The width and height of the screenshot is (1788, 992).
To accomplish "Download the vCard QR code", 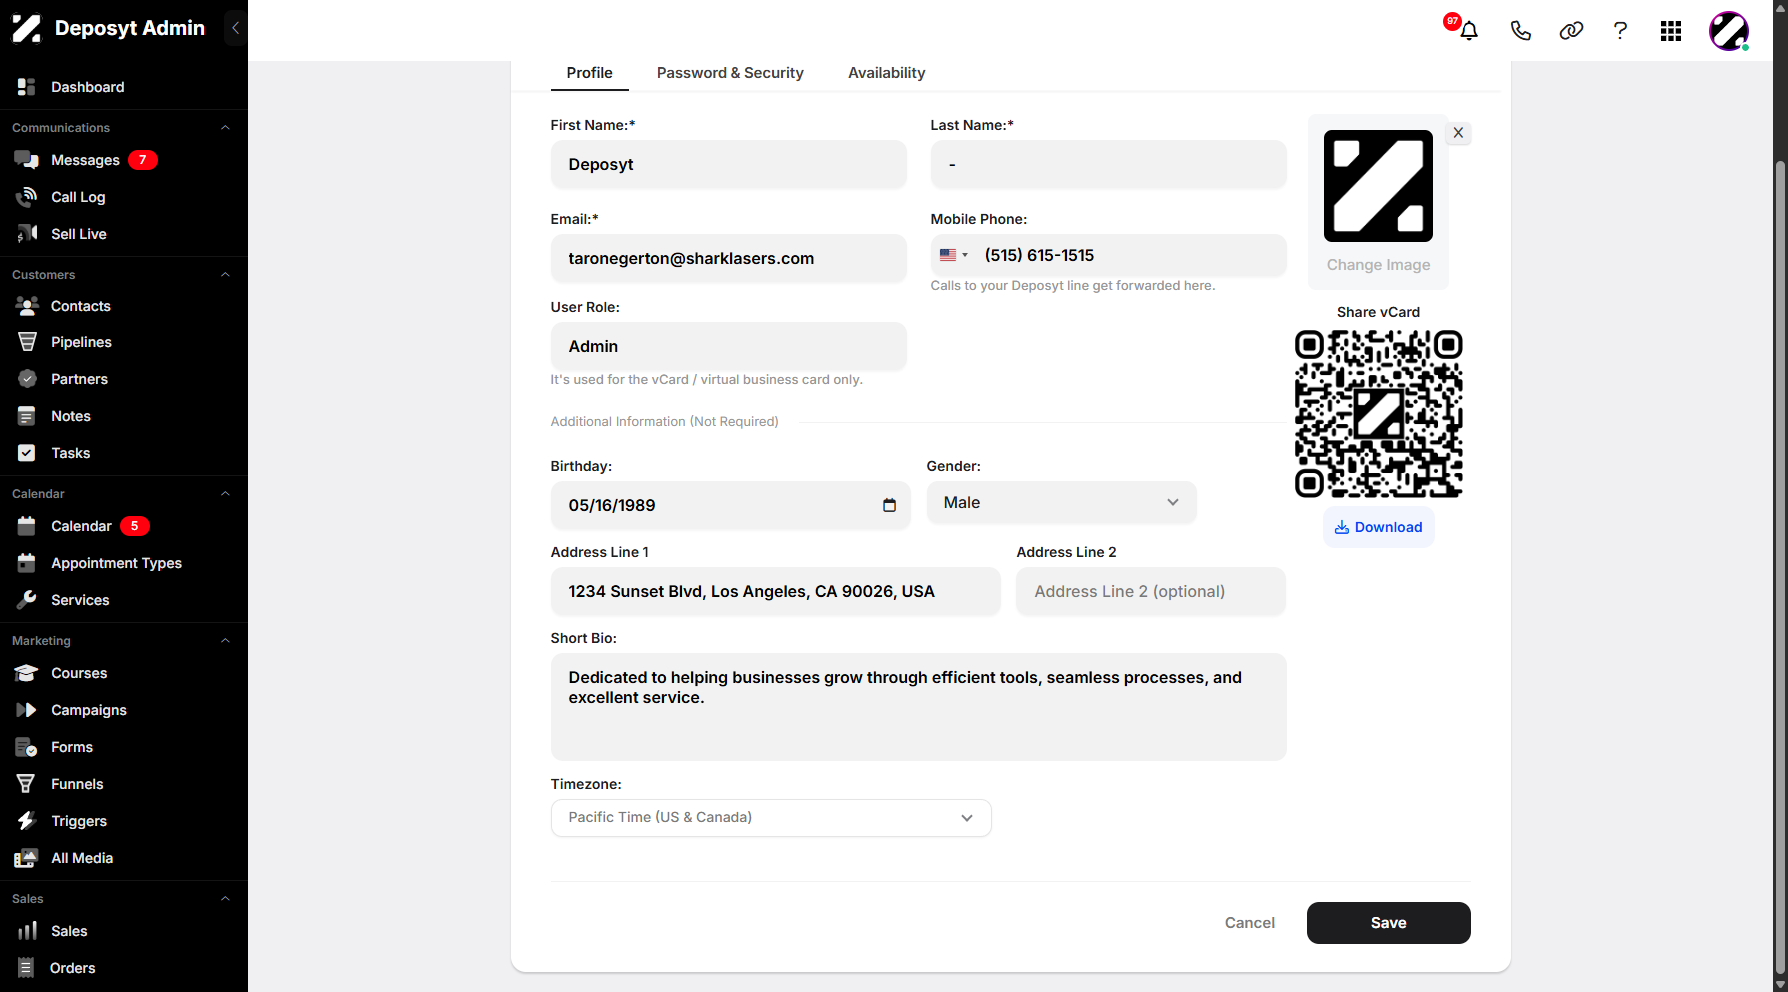I will (x=1378, y=527).
